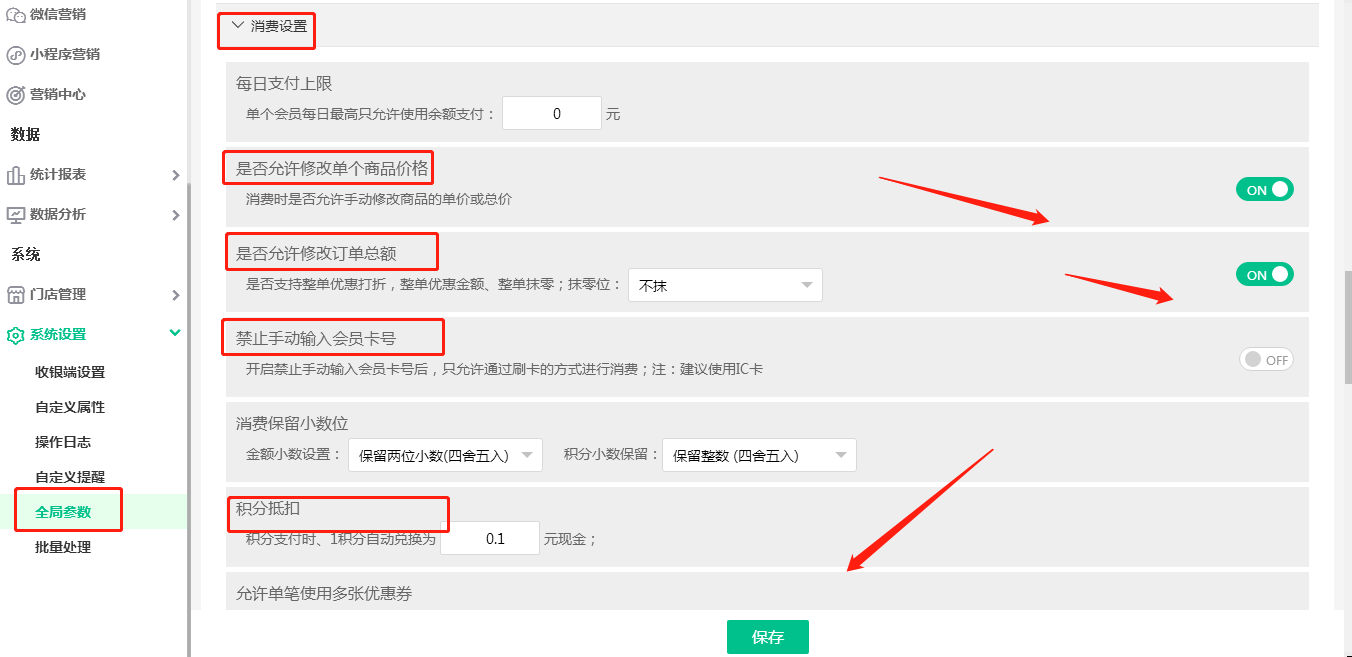The width and height of the screenshot is (1352, 657).
Task: Enable the 禁止手动输入会员卡号 OFF switch
Action: (1266, 359)
